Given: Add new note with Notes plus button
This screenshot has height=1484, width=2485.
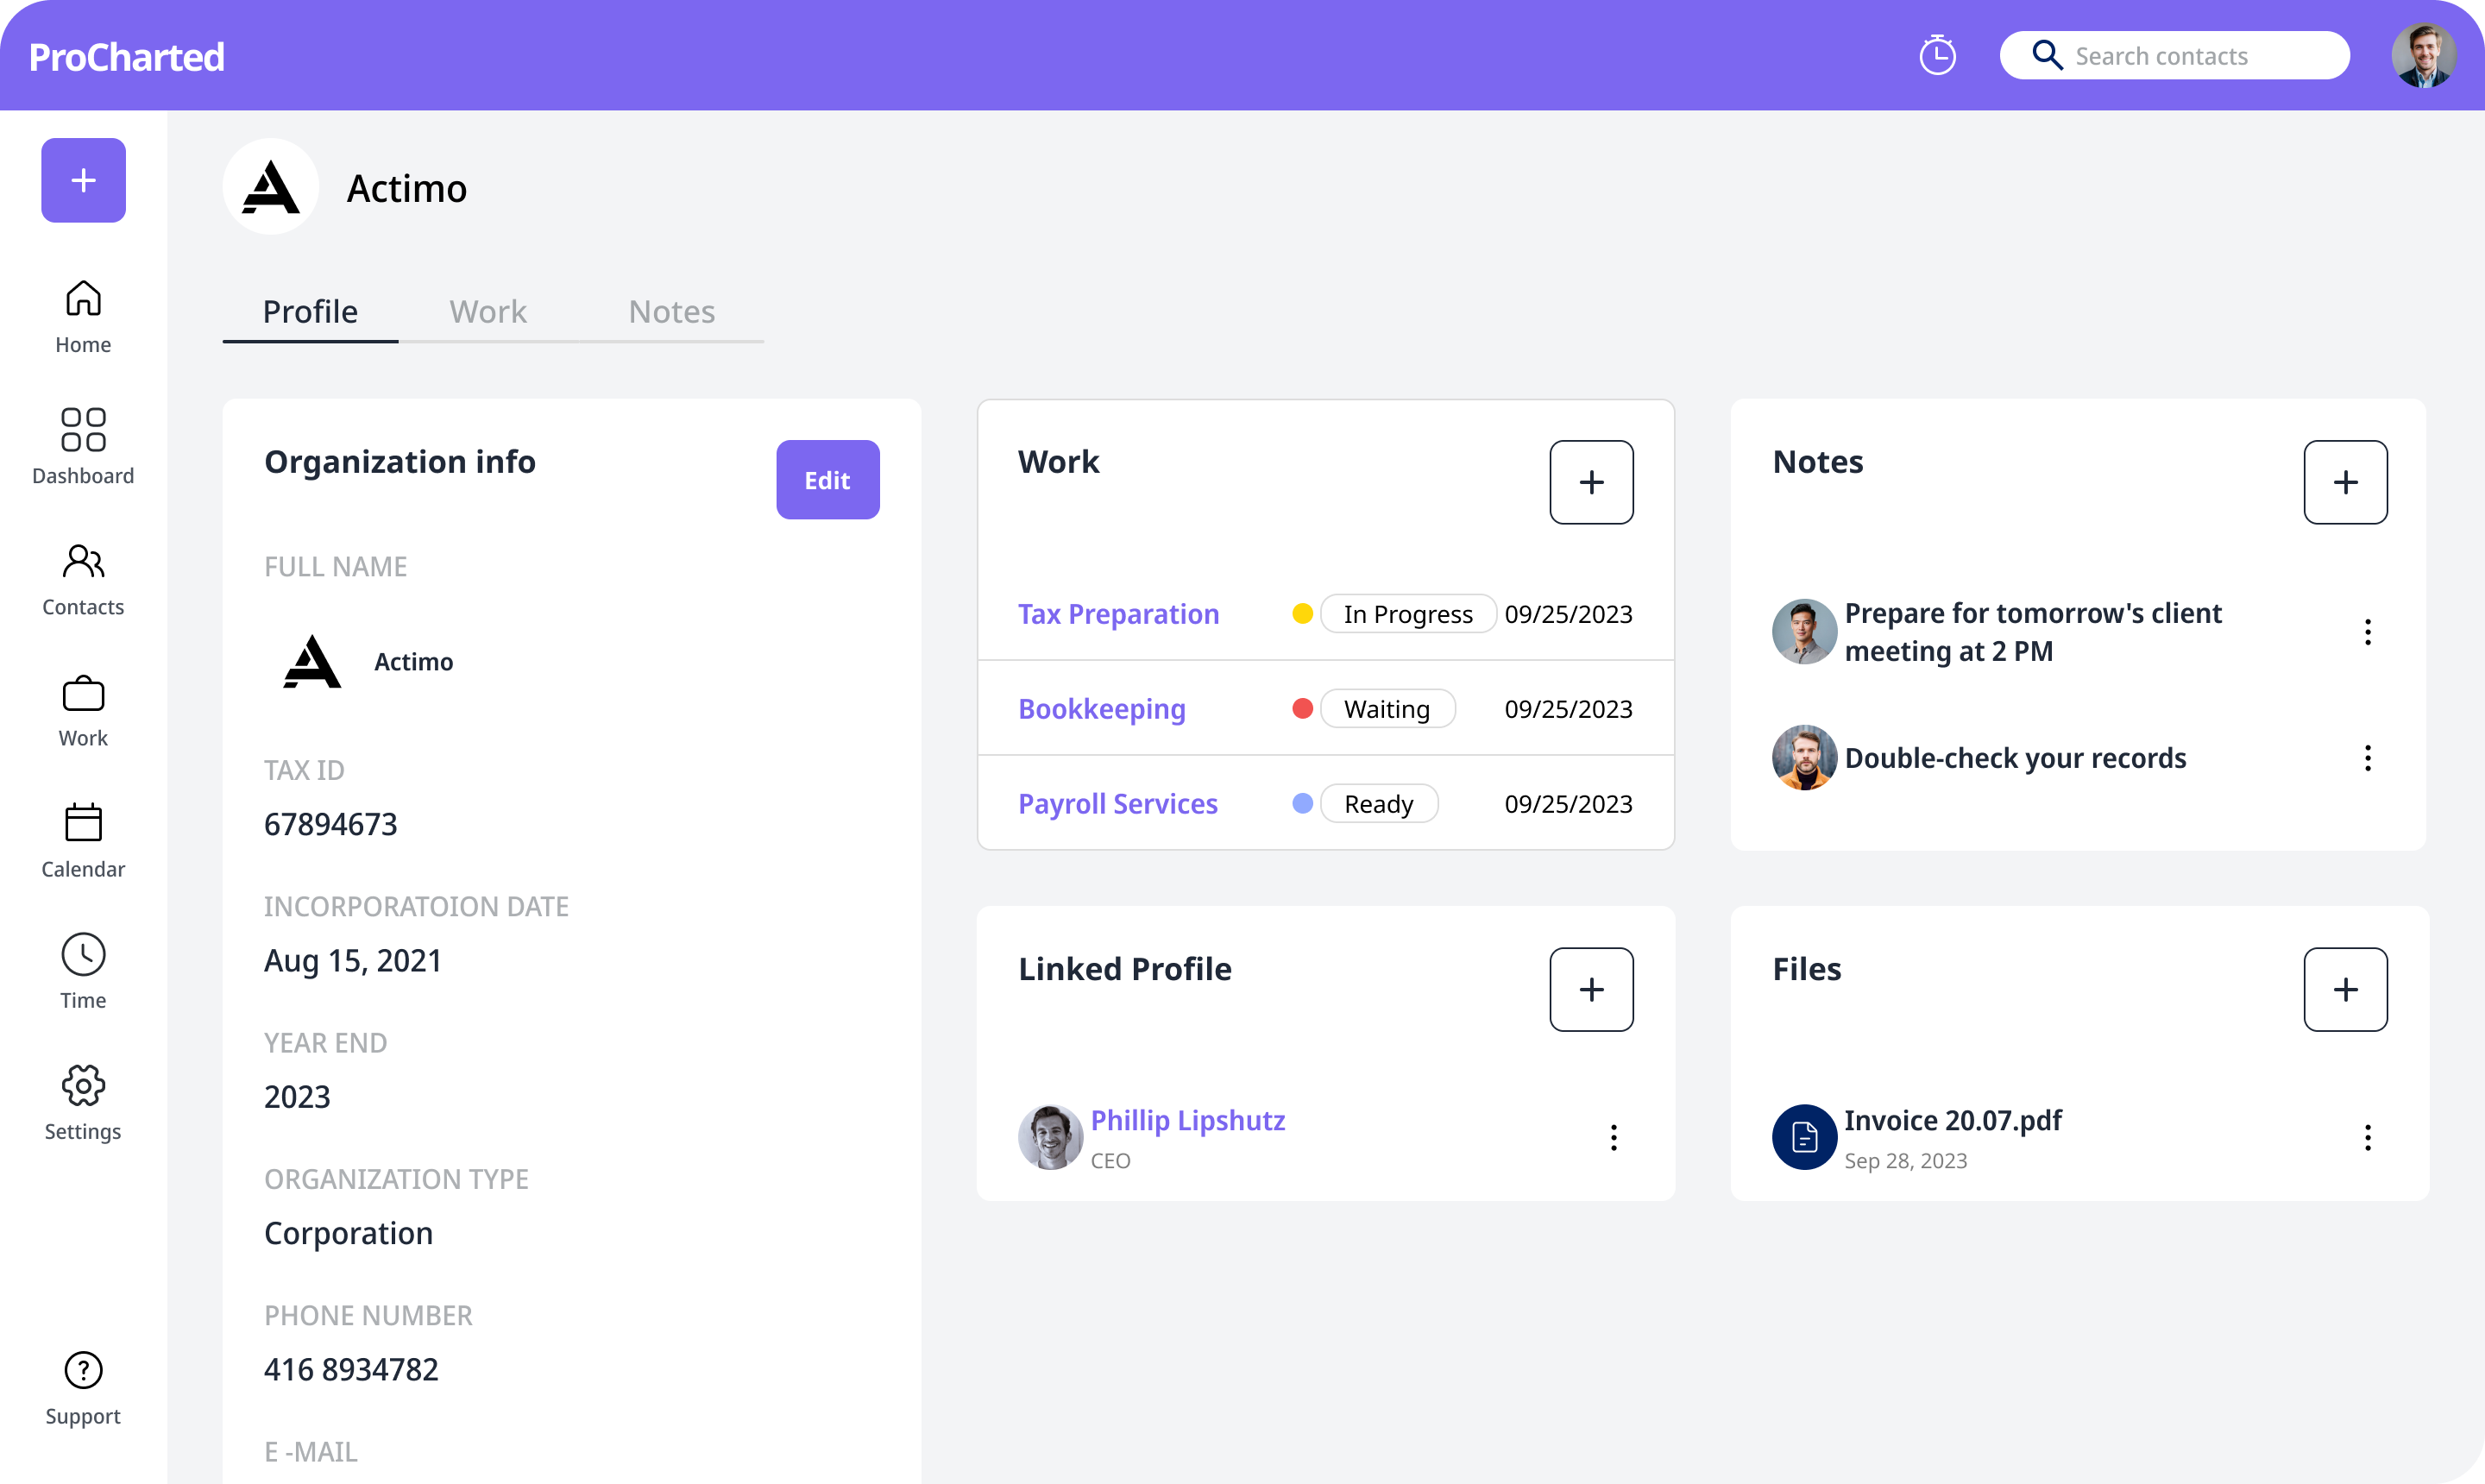Looking at the screenshot, I should pyautogui.click(x=2345, y=481).
